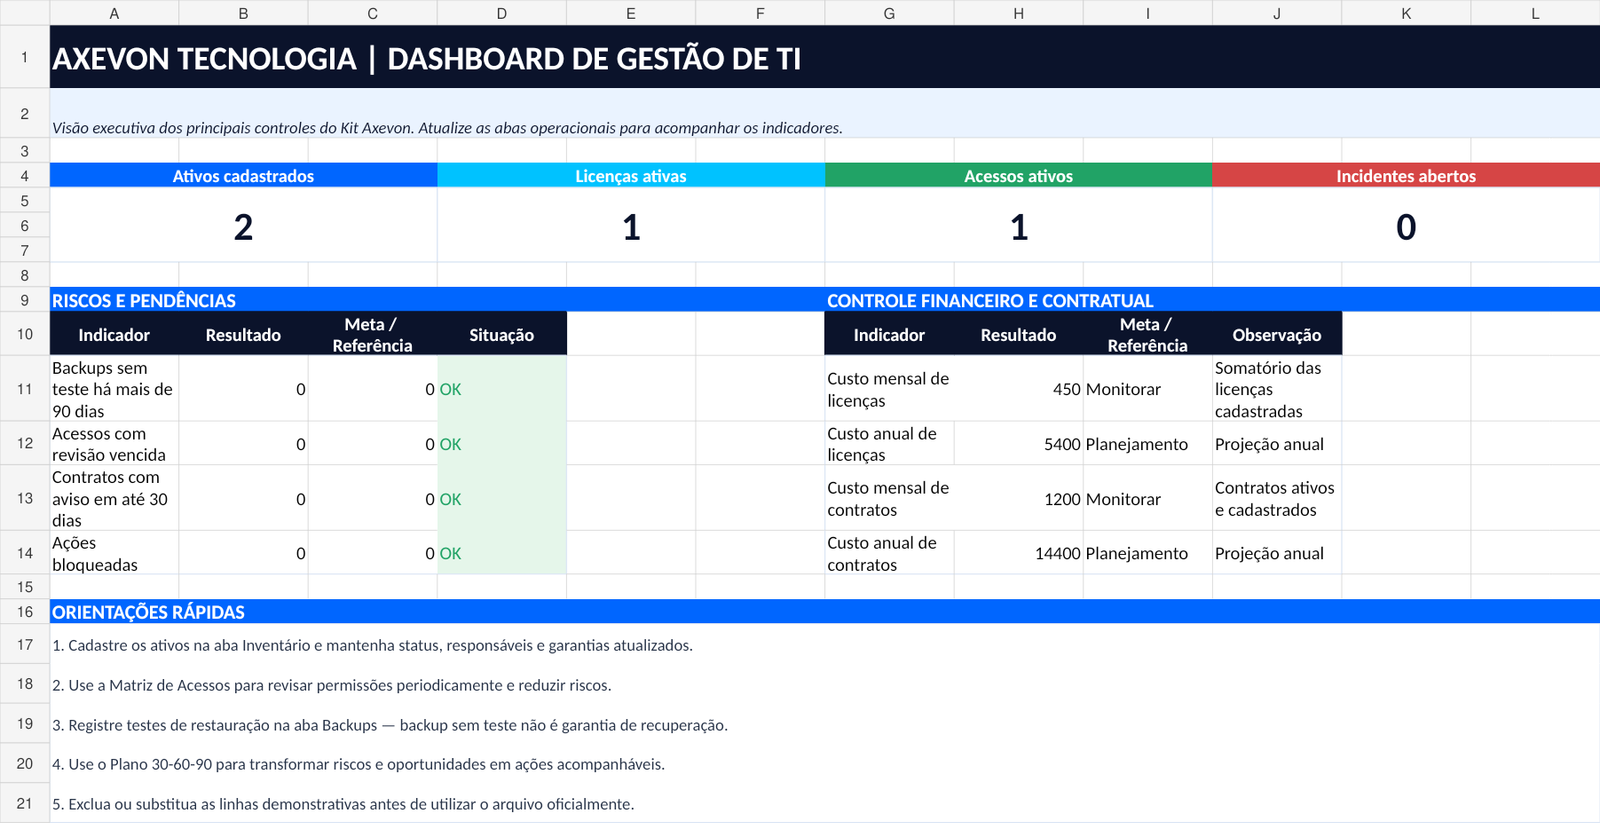Click orientation 1 about aba Inventário

click(825, 645)
